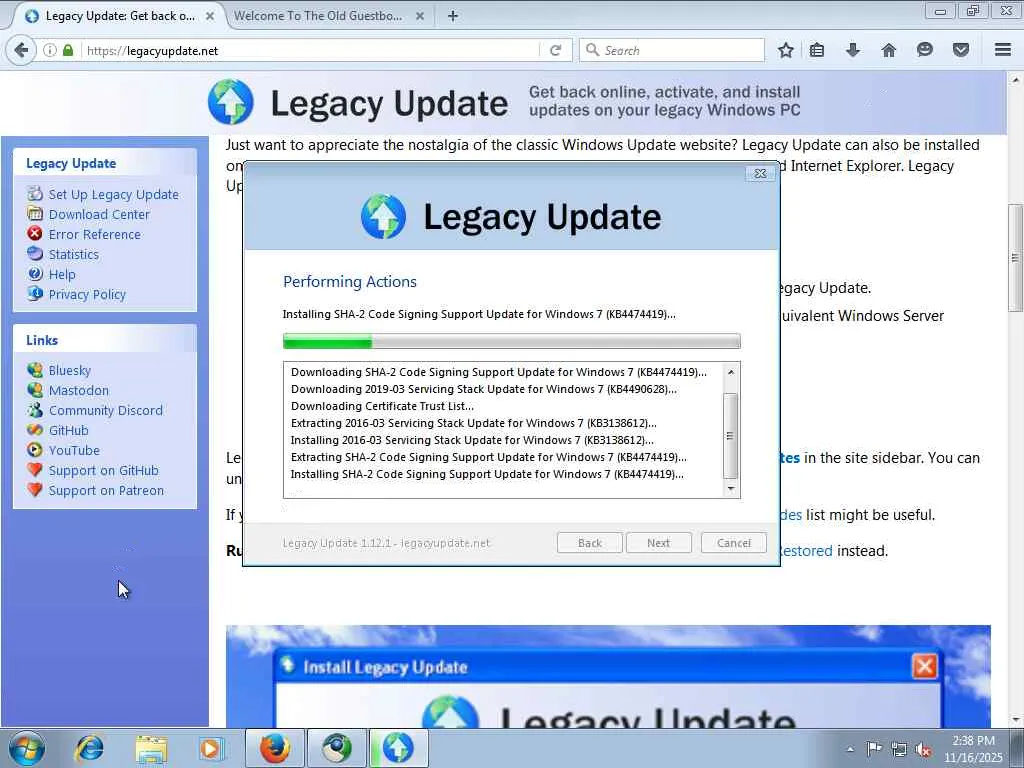Click the installer log scrollbar thumb
The image size is (1024, 768).
(731, 436)
